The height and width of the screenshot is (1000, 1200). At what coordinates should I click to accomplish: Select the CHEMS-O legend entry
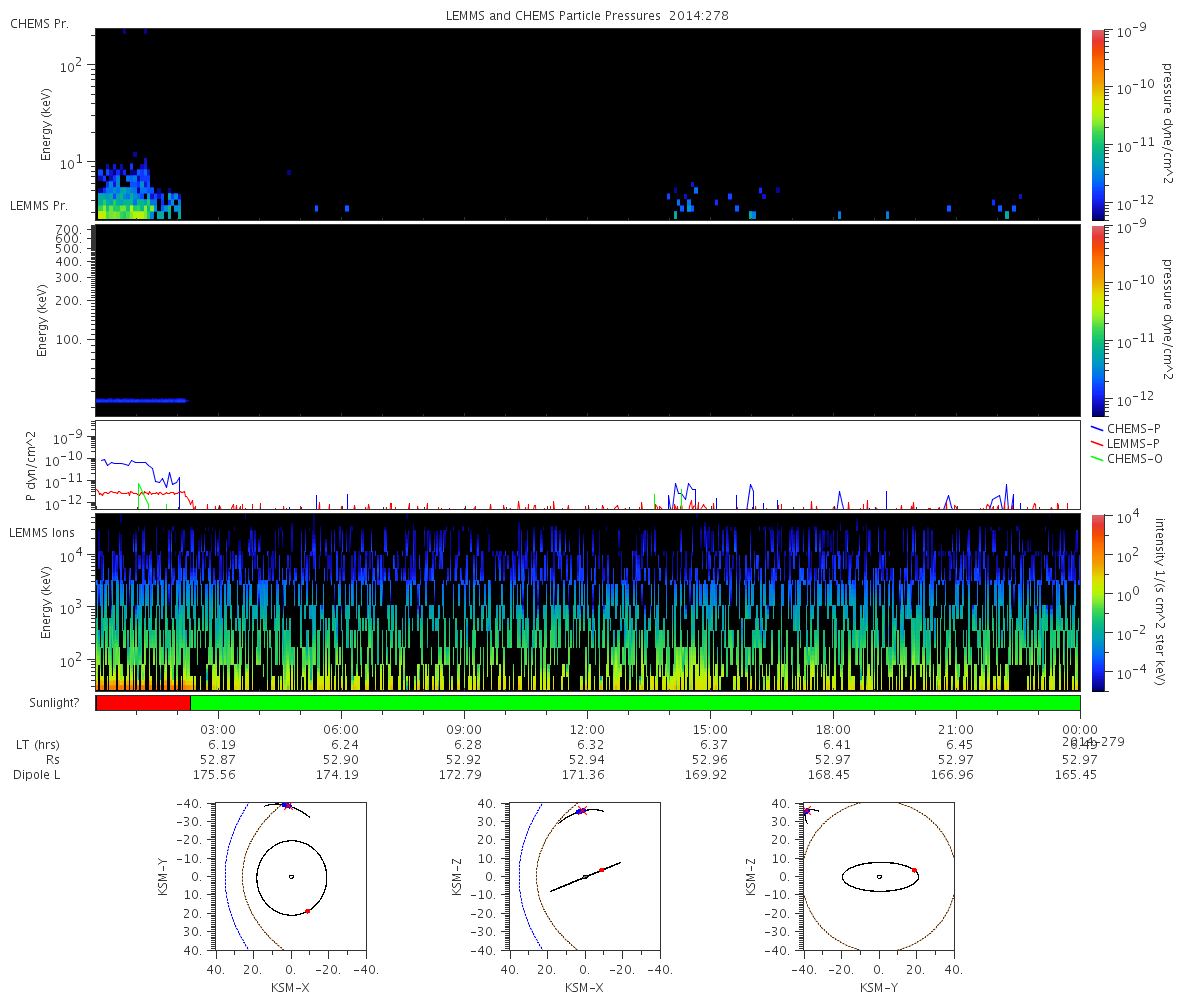[1133, 458]
